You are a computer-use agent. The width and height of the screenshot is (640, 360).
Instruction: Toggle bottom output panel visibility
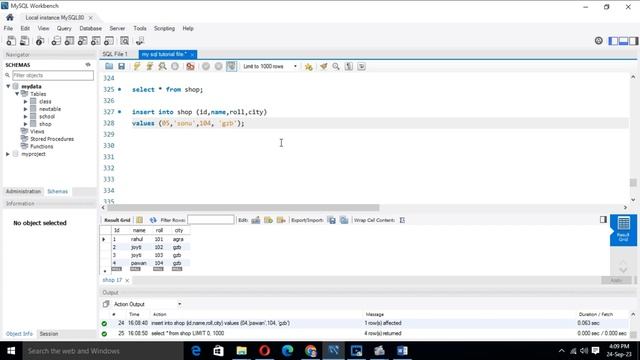(x=623, y=41)
